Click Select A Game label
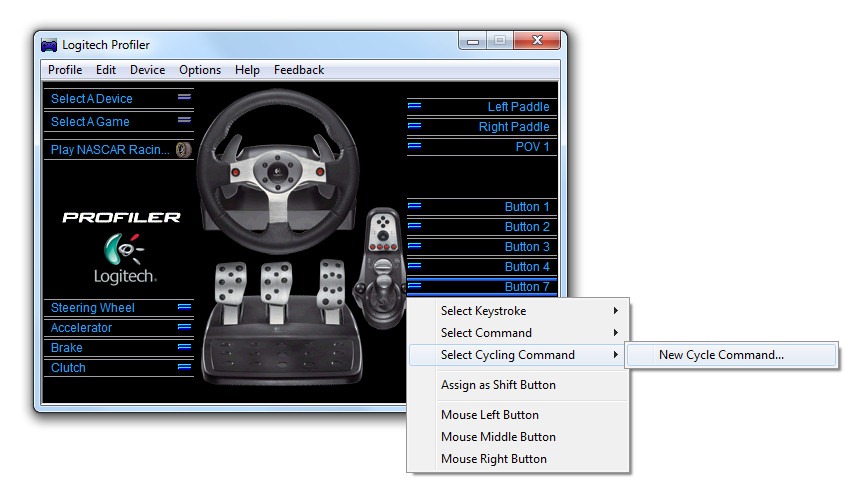867x501 pixels. [90, 122]
